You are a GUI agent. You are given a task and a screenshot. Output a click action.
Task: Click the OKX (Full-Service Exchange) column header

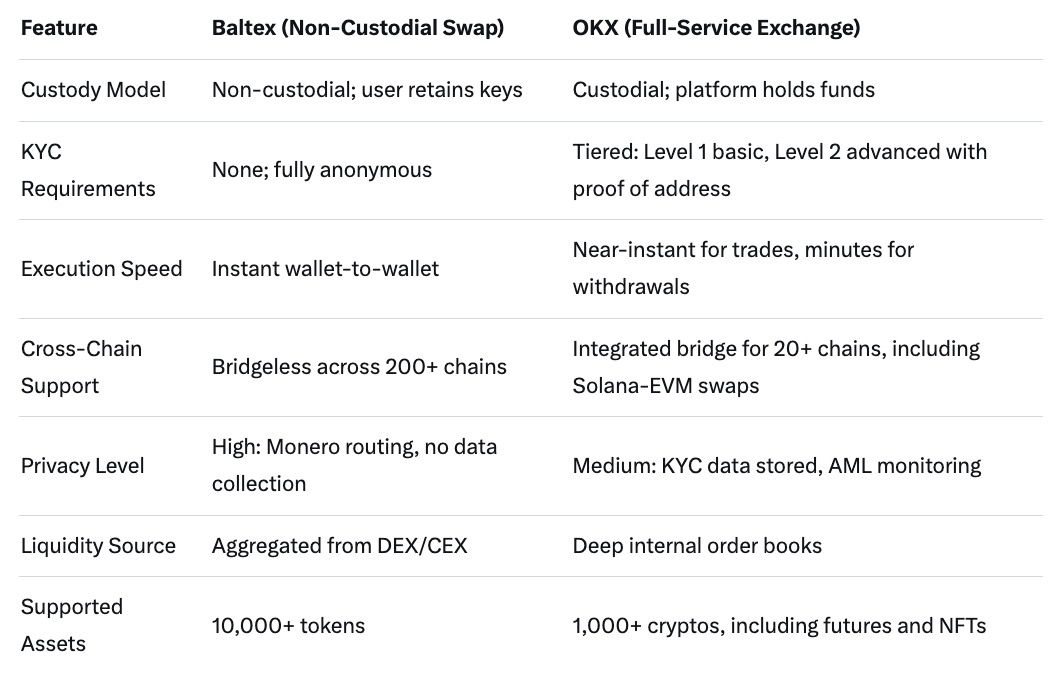(716, 28)
